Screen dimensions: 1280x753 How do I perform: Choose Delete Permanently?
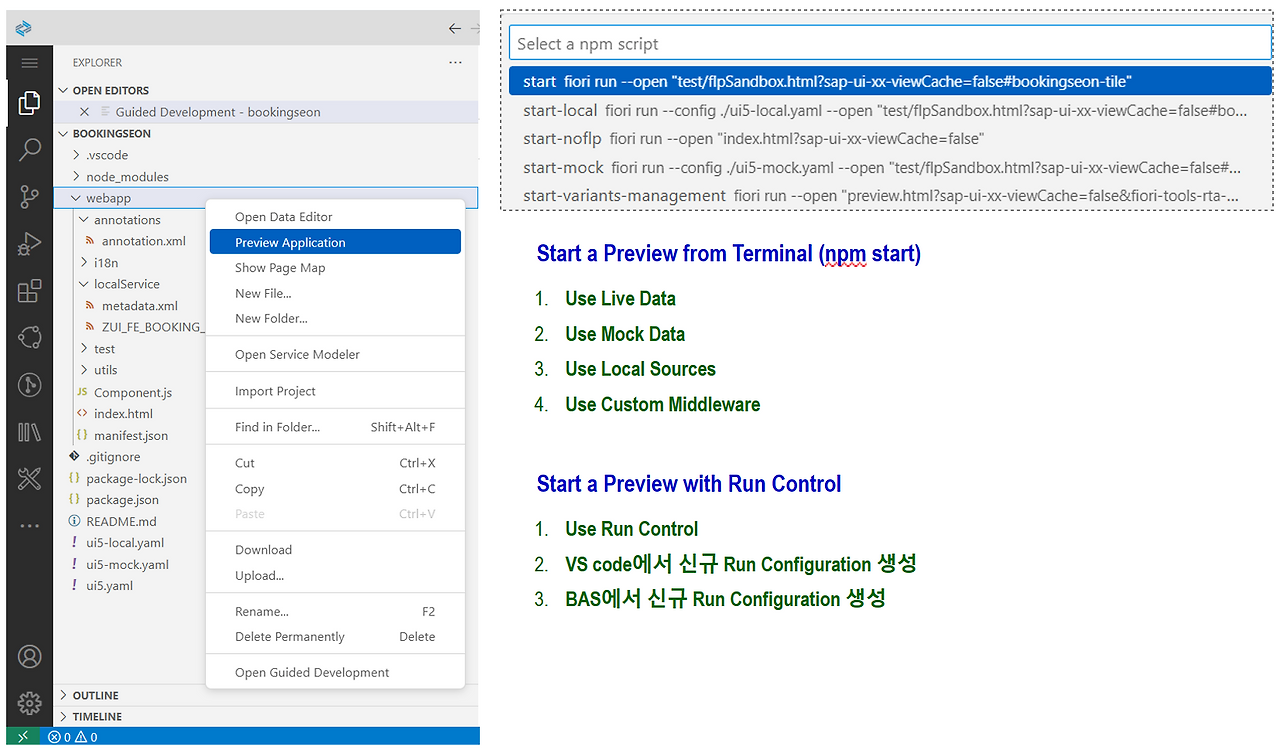coord(335,637)
